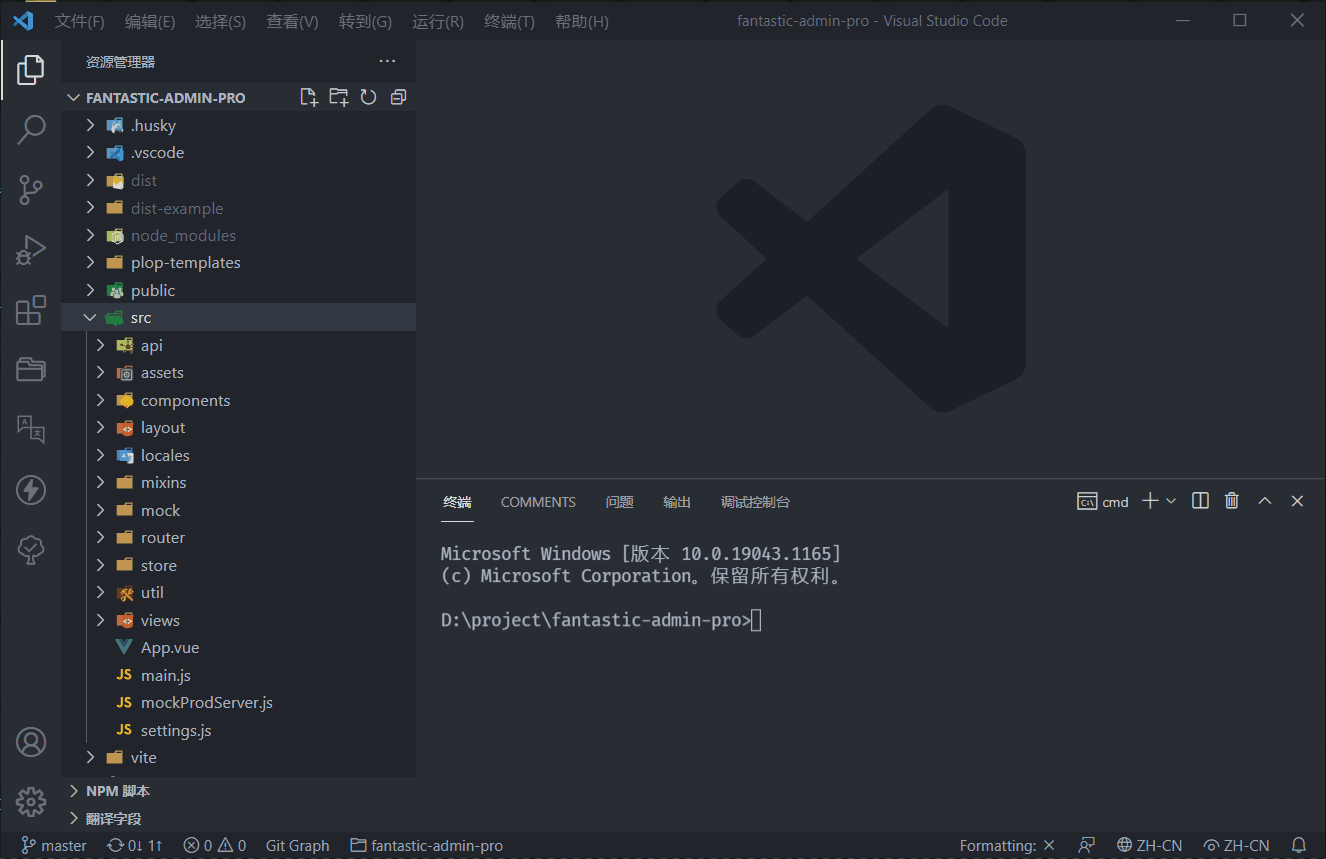Screen dimensions: 1326x859
Task: Open the Run and Debug view
Action: pos(31,250)
